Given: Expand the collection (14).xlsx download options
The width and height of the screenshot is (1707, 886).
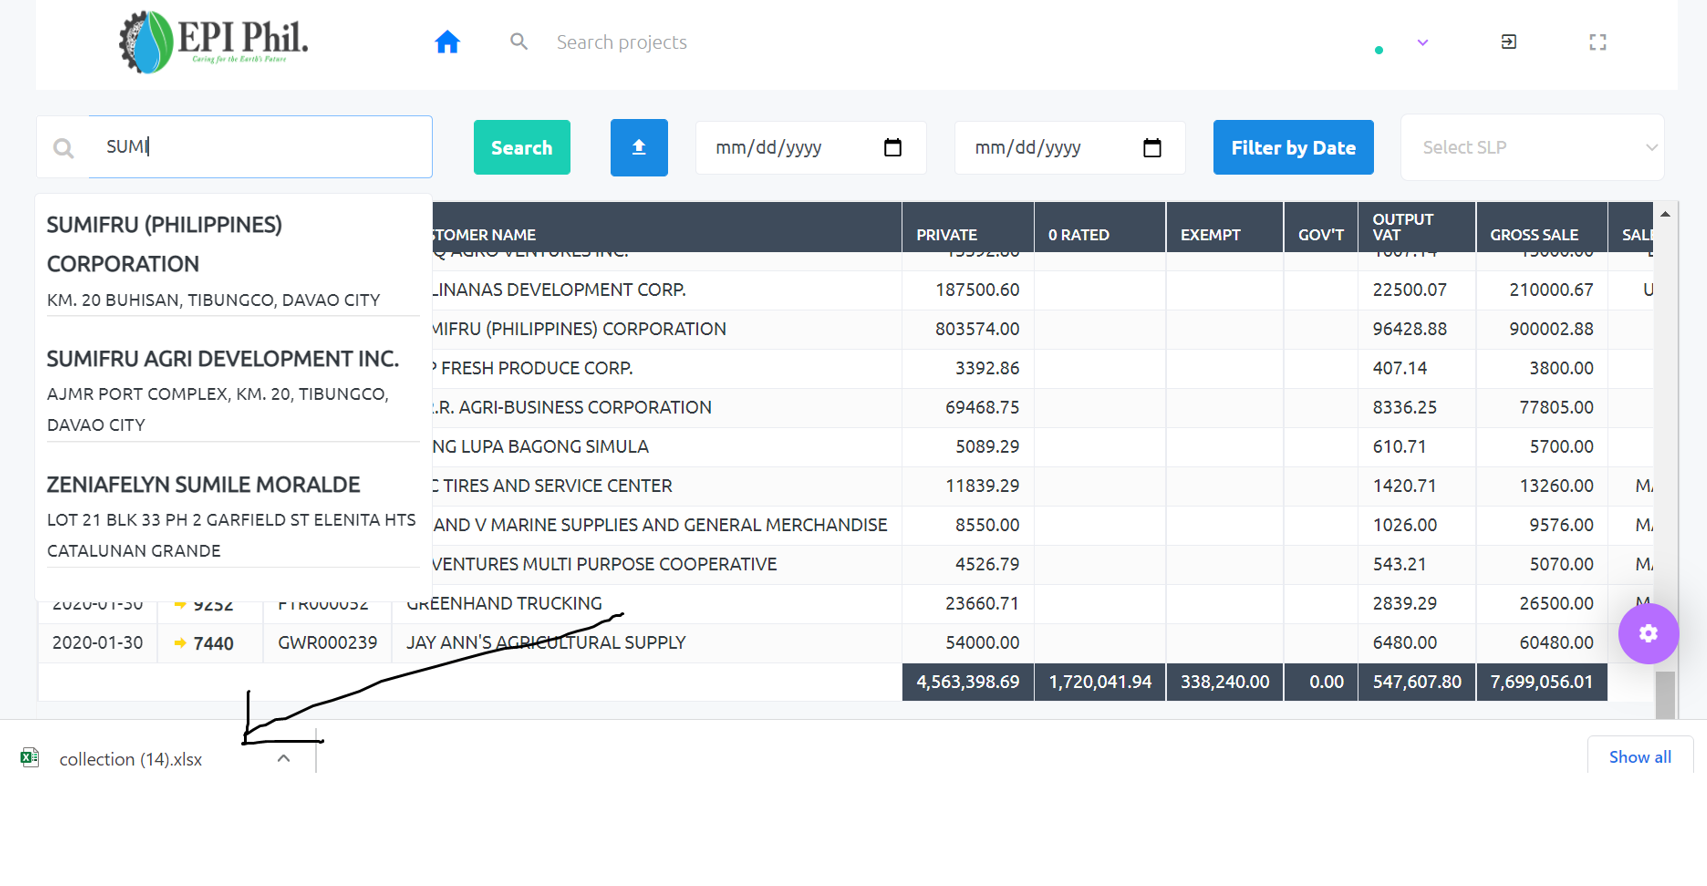Looking at the screenshot, I should coord(284,759).
